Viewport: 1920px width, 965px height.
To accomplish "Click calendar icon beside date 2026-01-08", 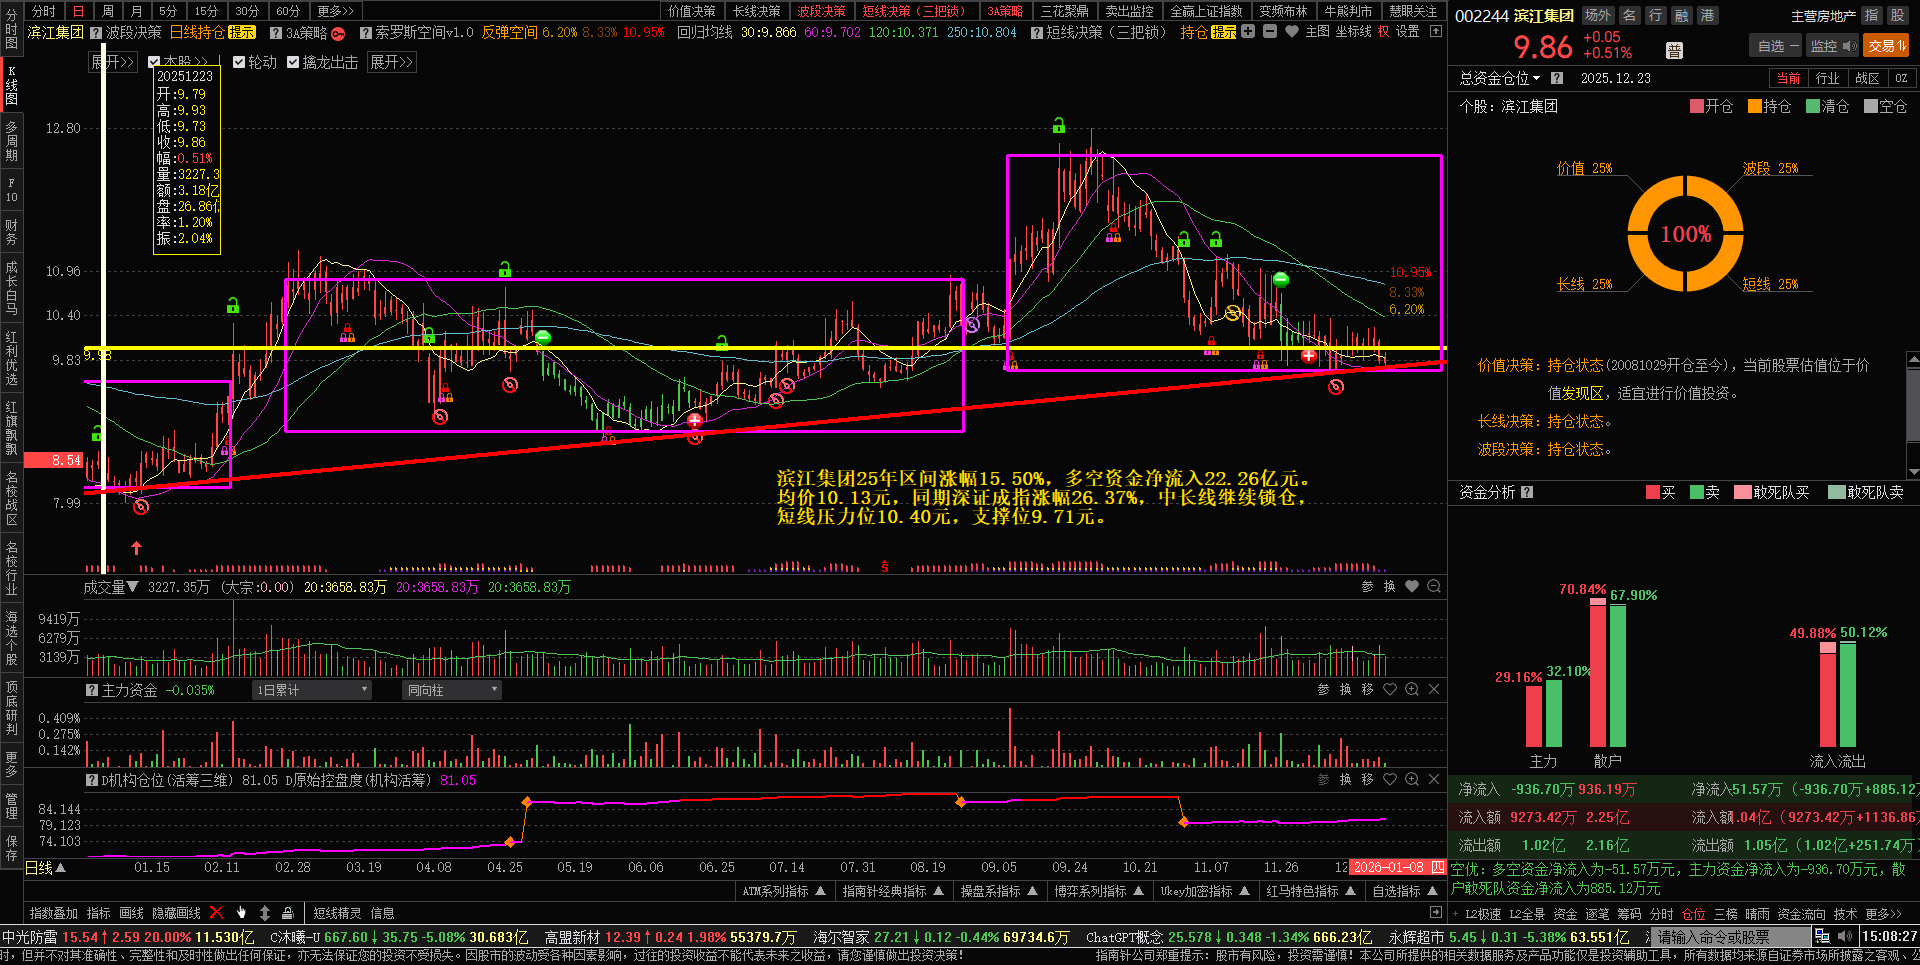I will coord(1438,867).
